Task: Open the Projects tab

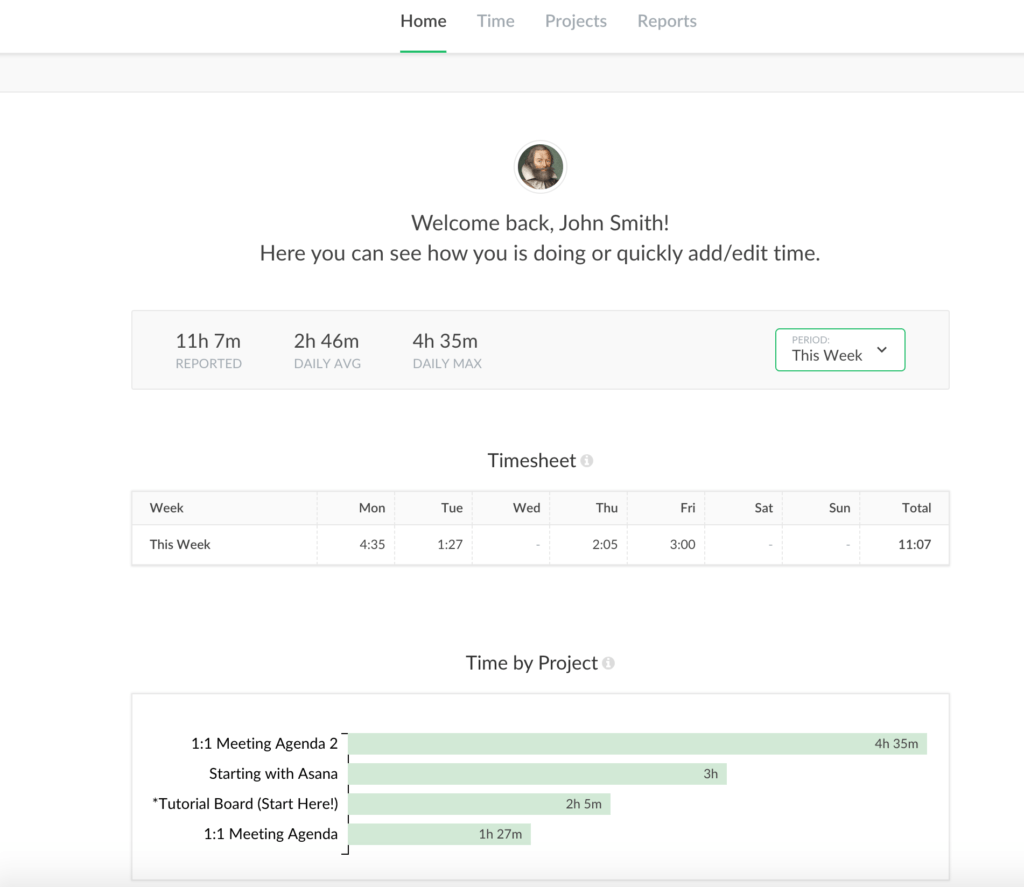Action: click(x=576, y=20)
